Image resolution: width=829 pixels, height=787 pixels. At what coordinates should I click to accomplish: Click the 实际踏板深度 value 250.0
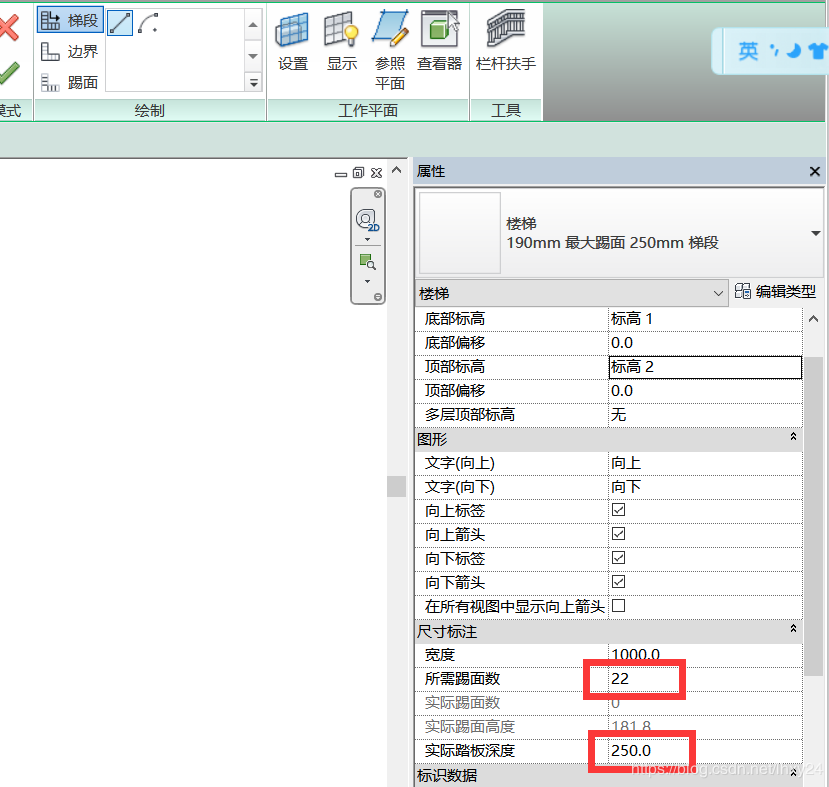point(705,751)
